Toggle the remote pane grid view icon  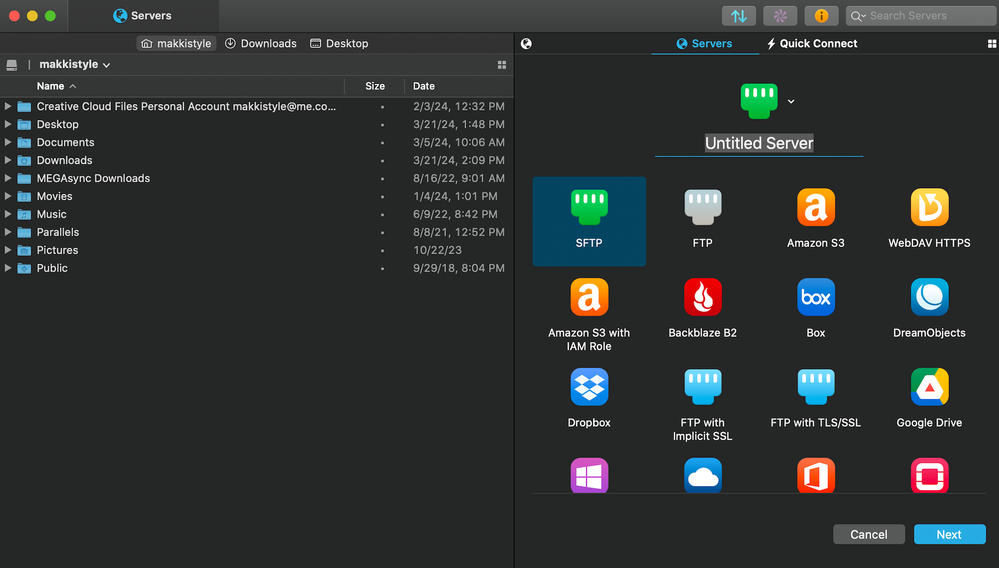[991, 44]
